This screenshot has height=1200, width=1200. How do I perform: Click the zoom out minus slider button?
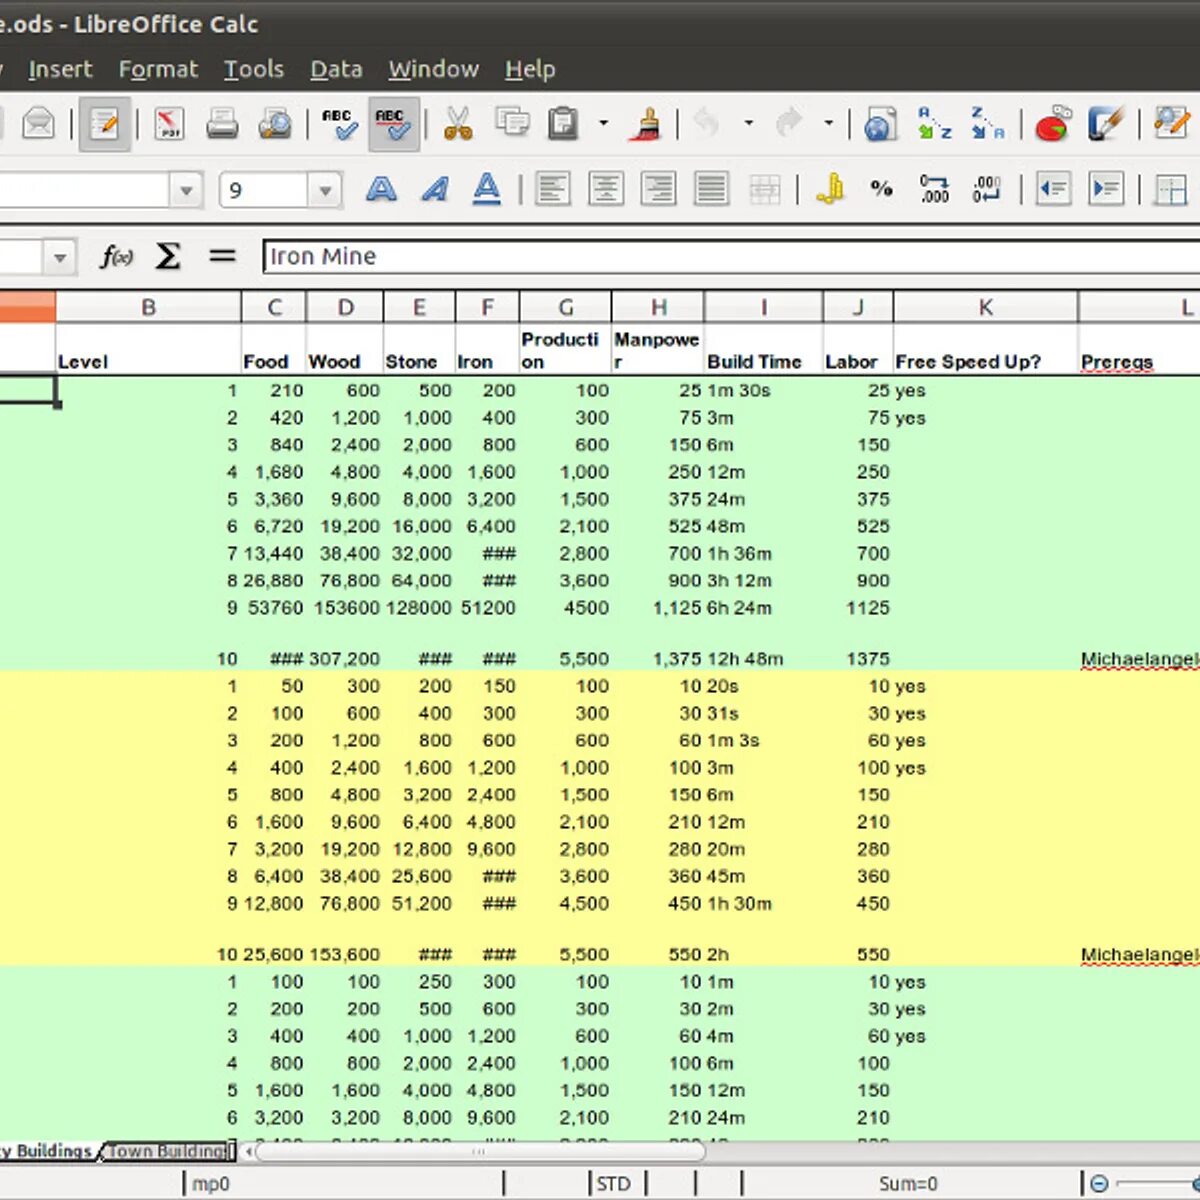(x=1099, y=1184)
